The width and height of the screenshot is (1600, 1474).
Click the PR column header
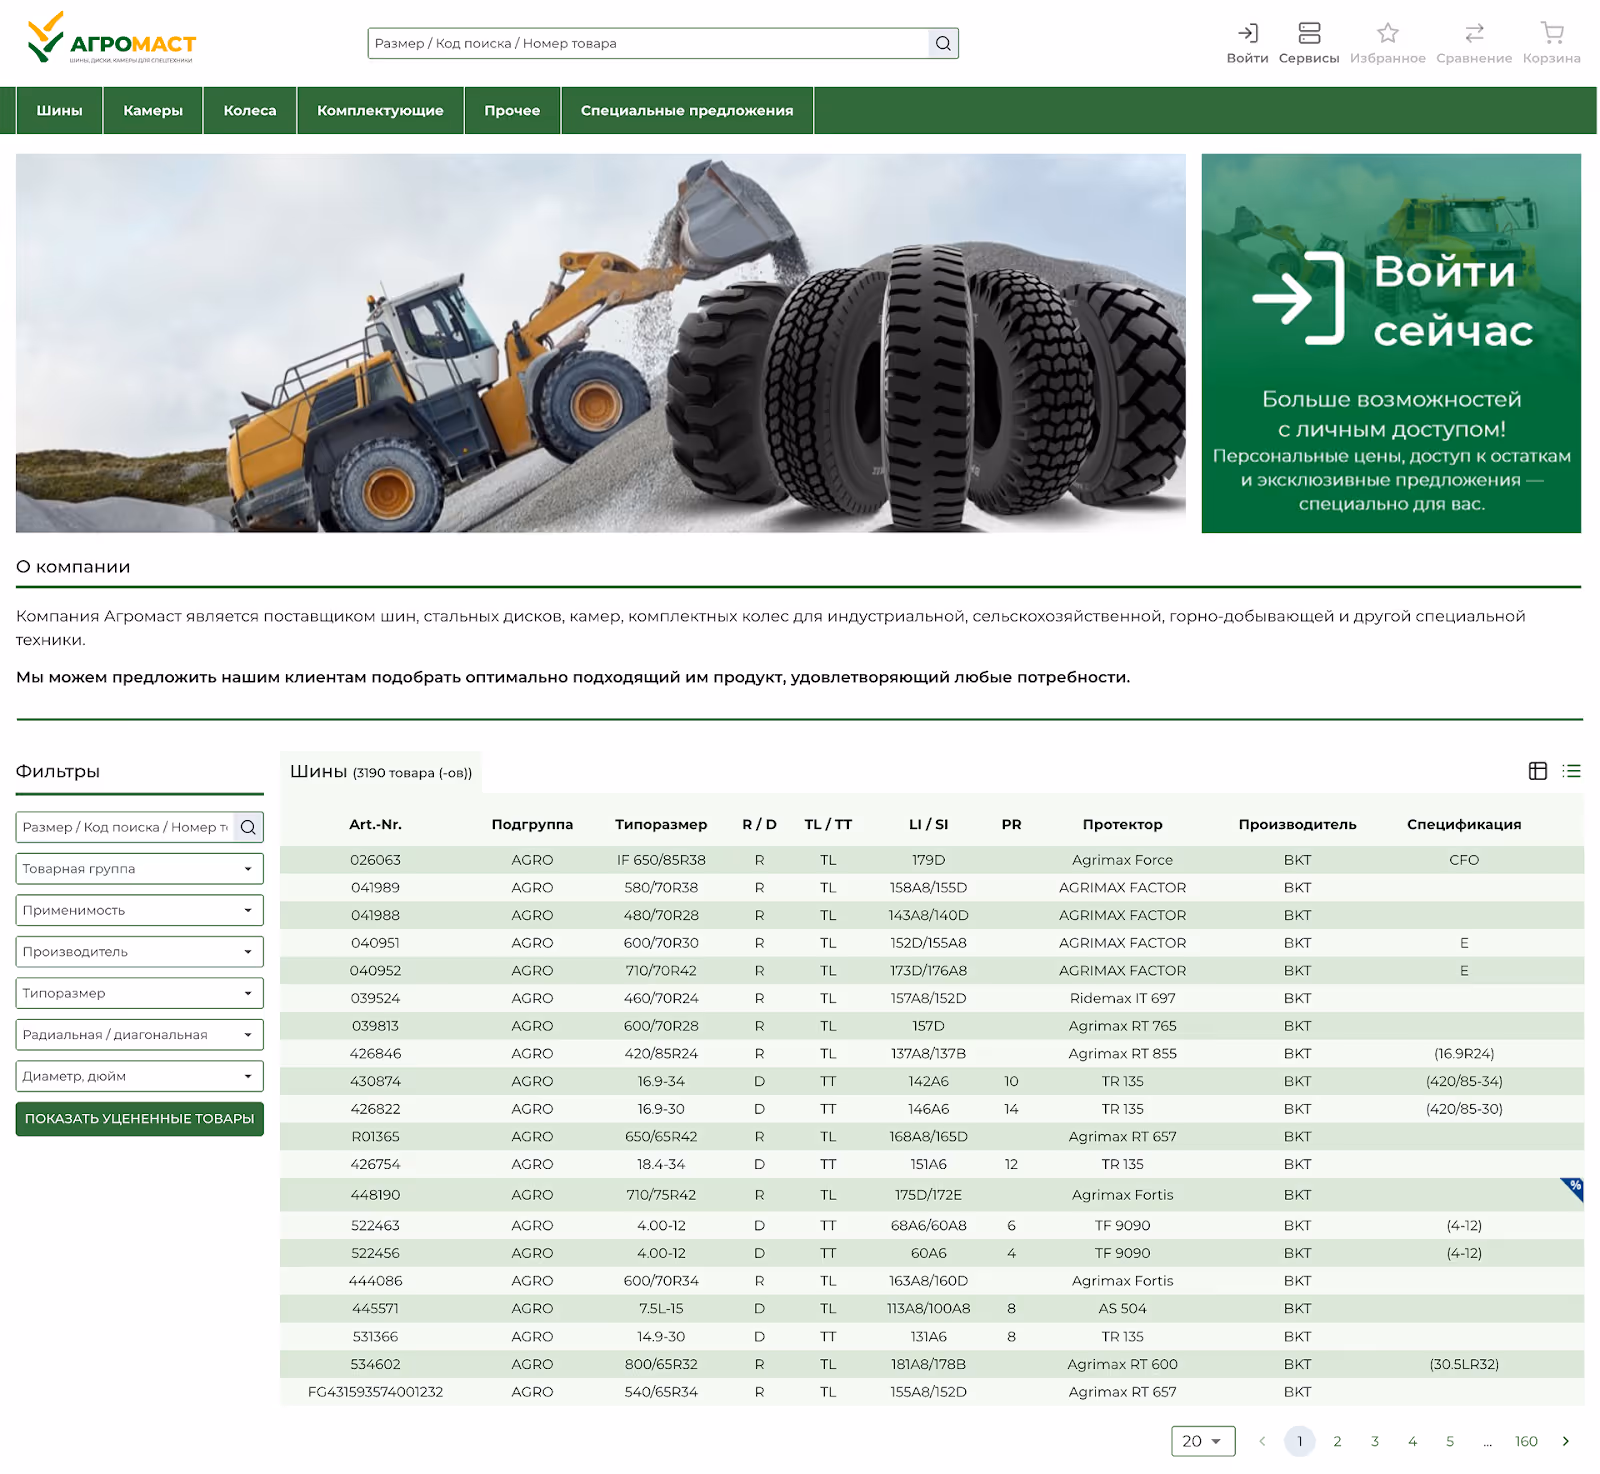click(x=1011, y=824)
